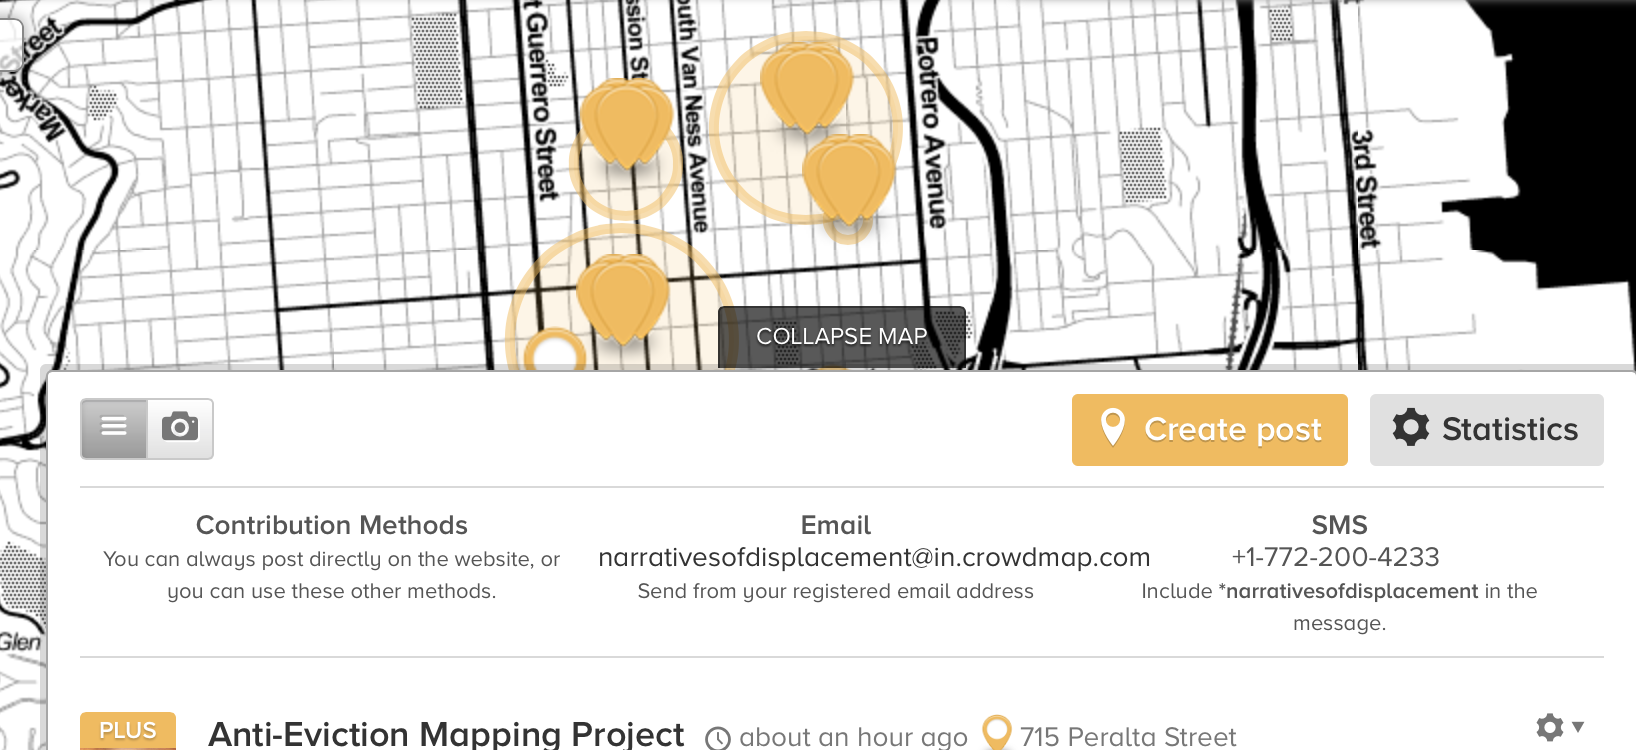This screenshot has width=1636, height=750.
Task: Open the Statistics panel
Action: click(x=1486, y=430)
